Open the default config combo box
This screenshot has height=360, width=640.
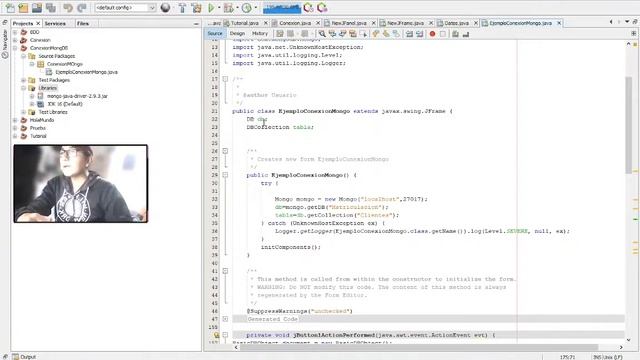125,7
